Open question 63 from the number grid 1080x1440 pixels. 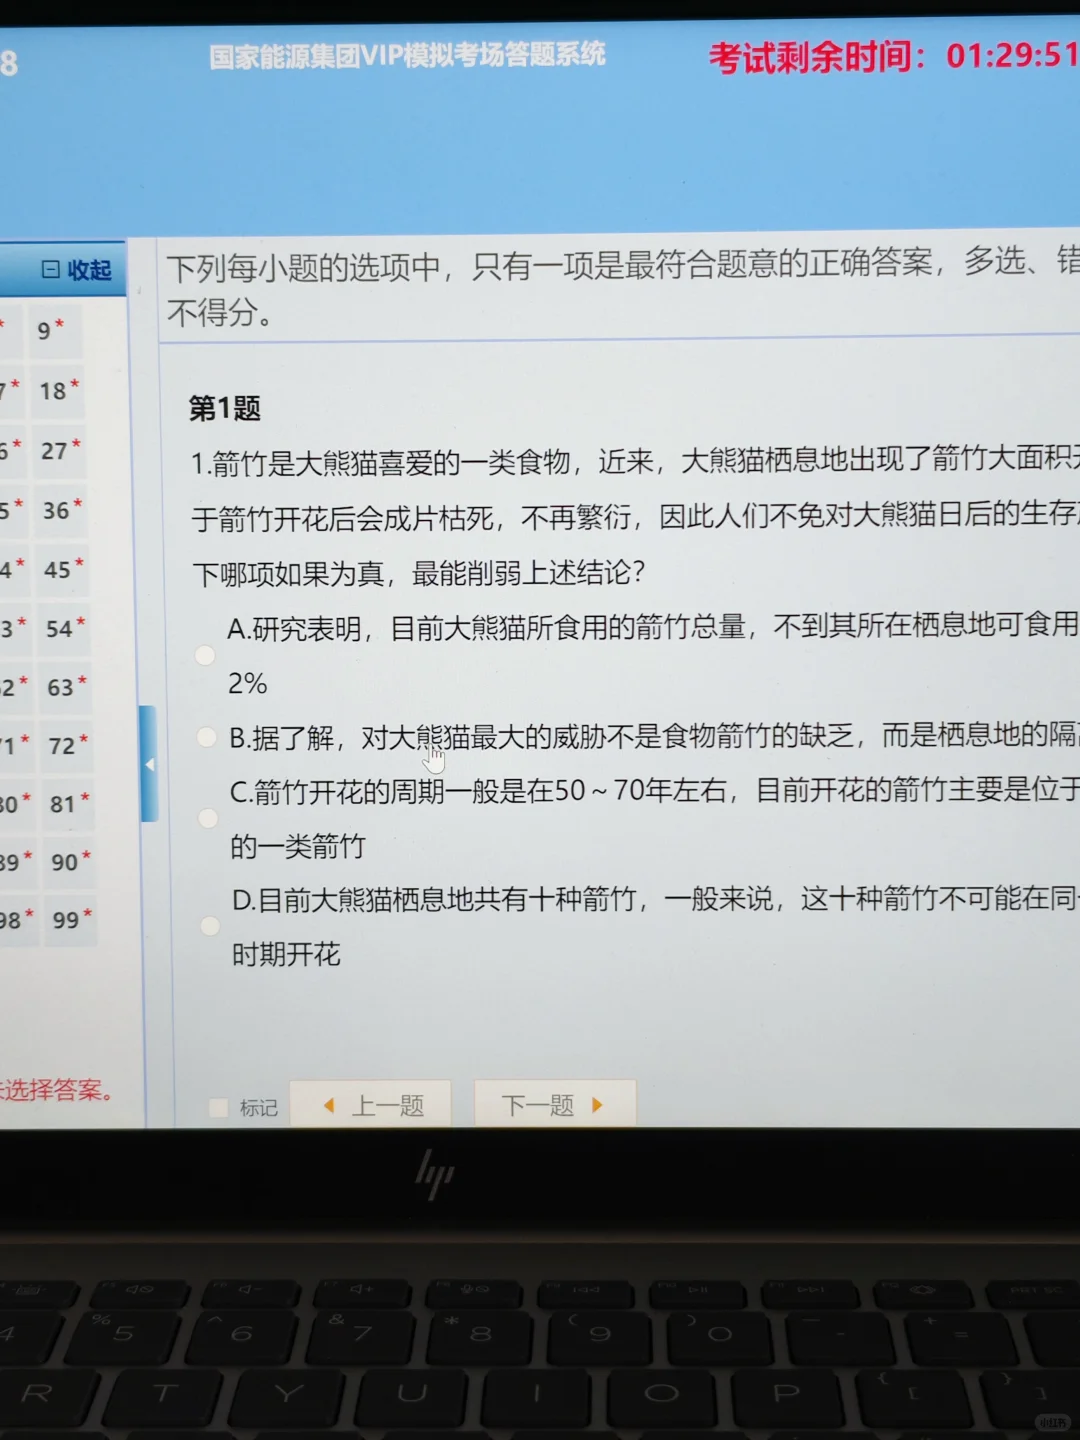tap(62, 687)
